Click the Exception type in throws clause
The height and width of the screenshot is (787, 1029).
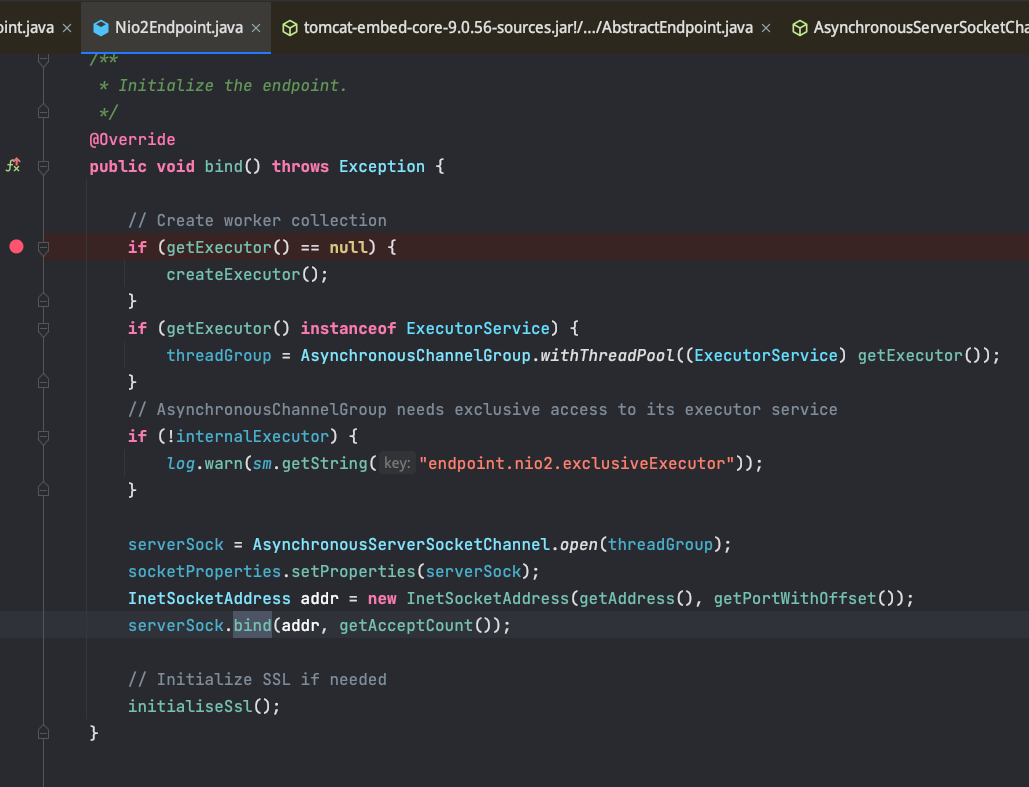382,167
